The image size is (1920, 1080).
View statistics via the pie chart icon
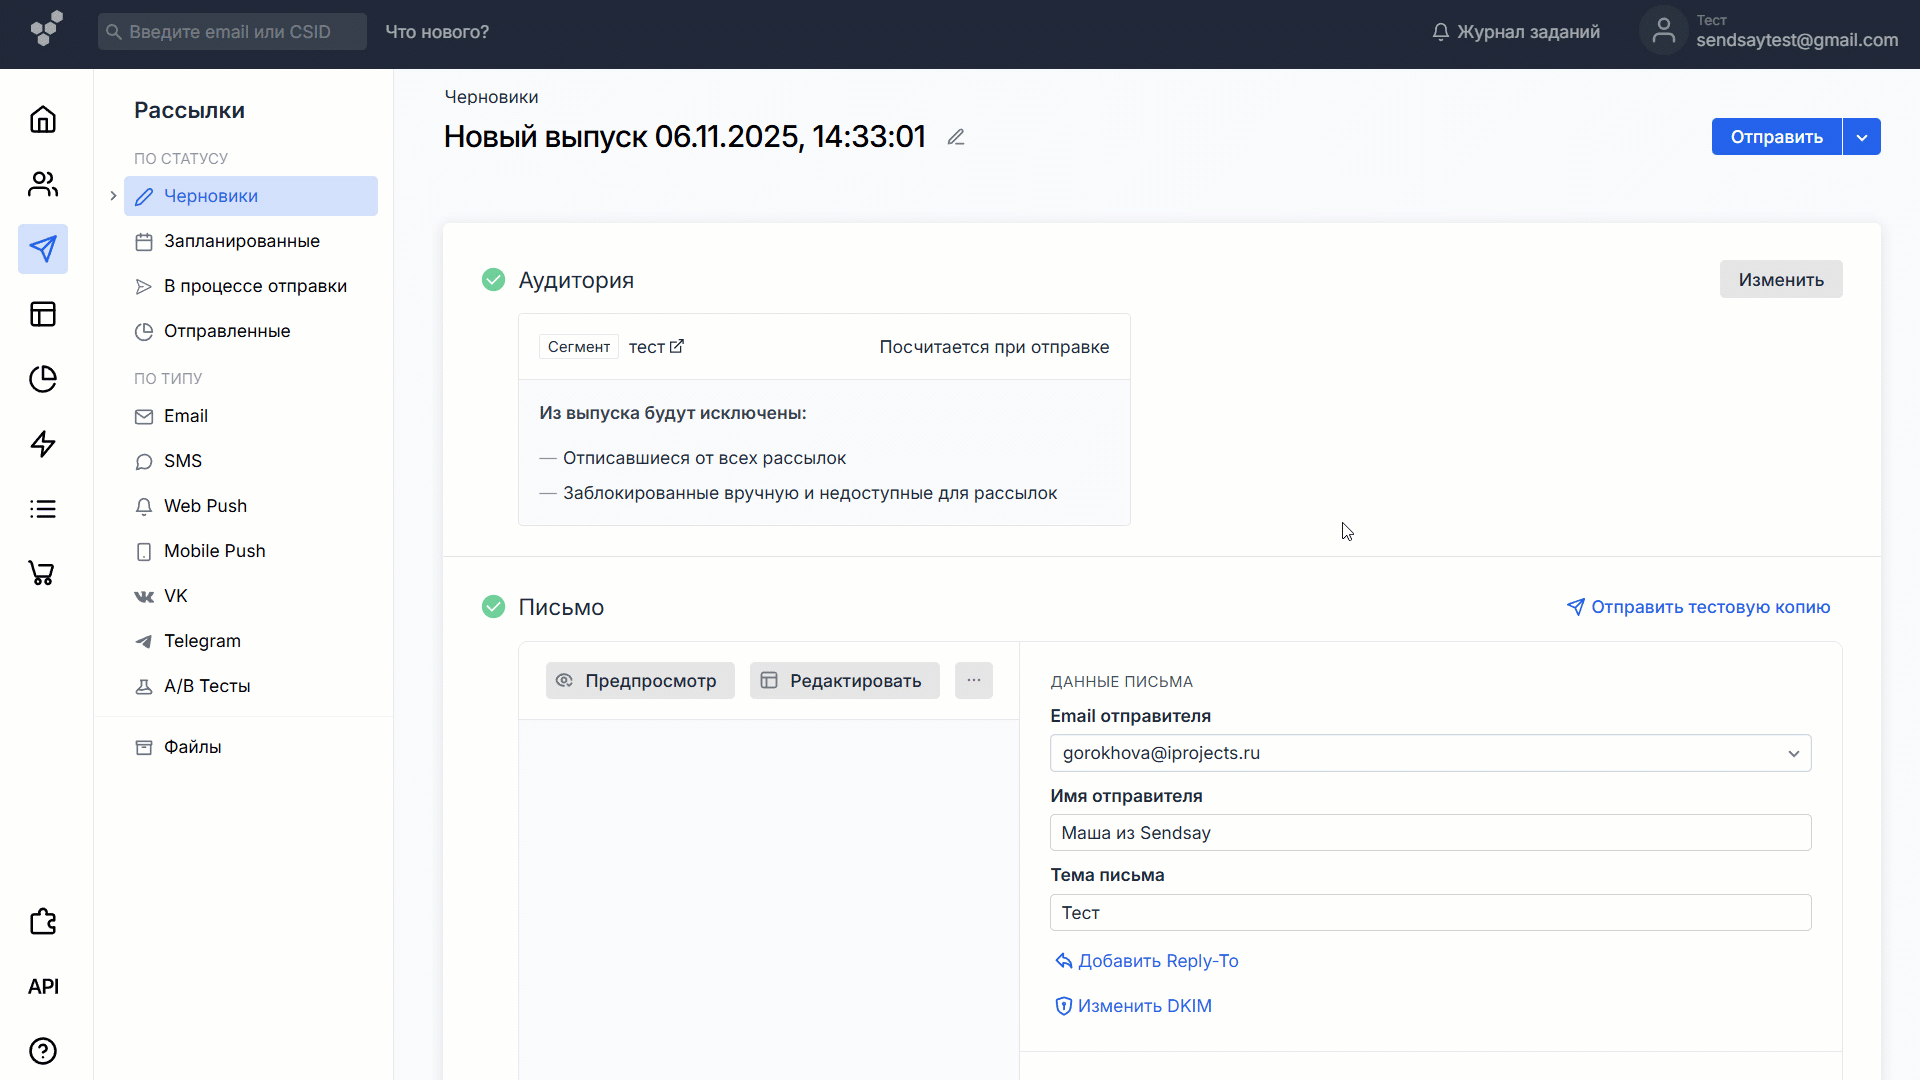[x=43, y=379]
